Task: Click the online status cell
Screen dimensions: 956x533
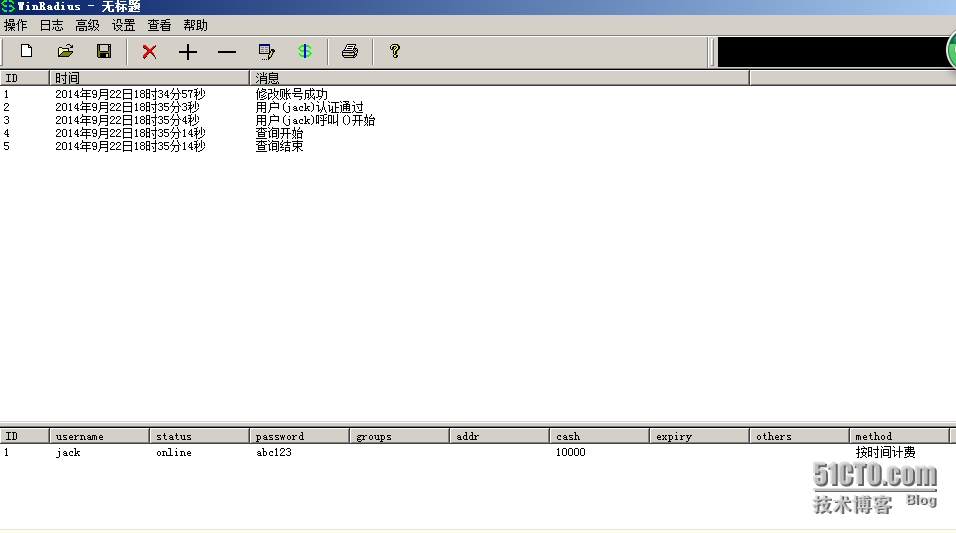Action: 174,453
